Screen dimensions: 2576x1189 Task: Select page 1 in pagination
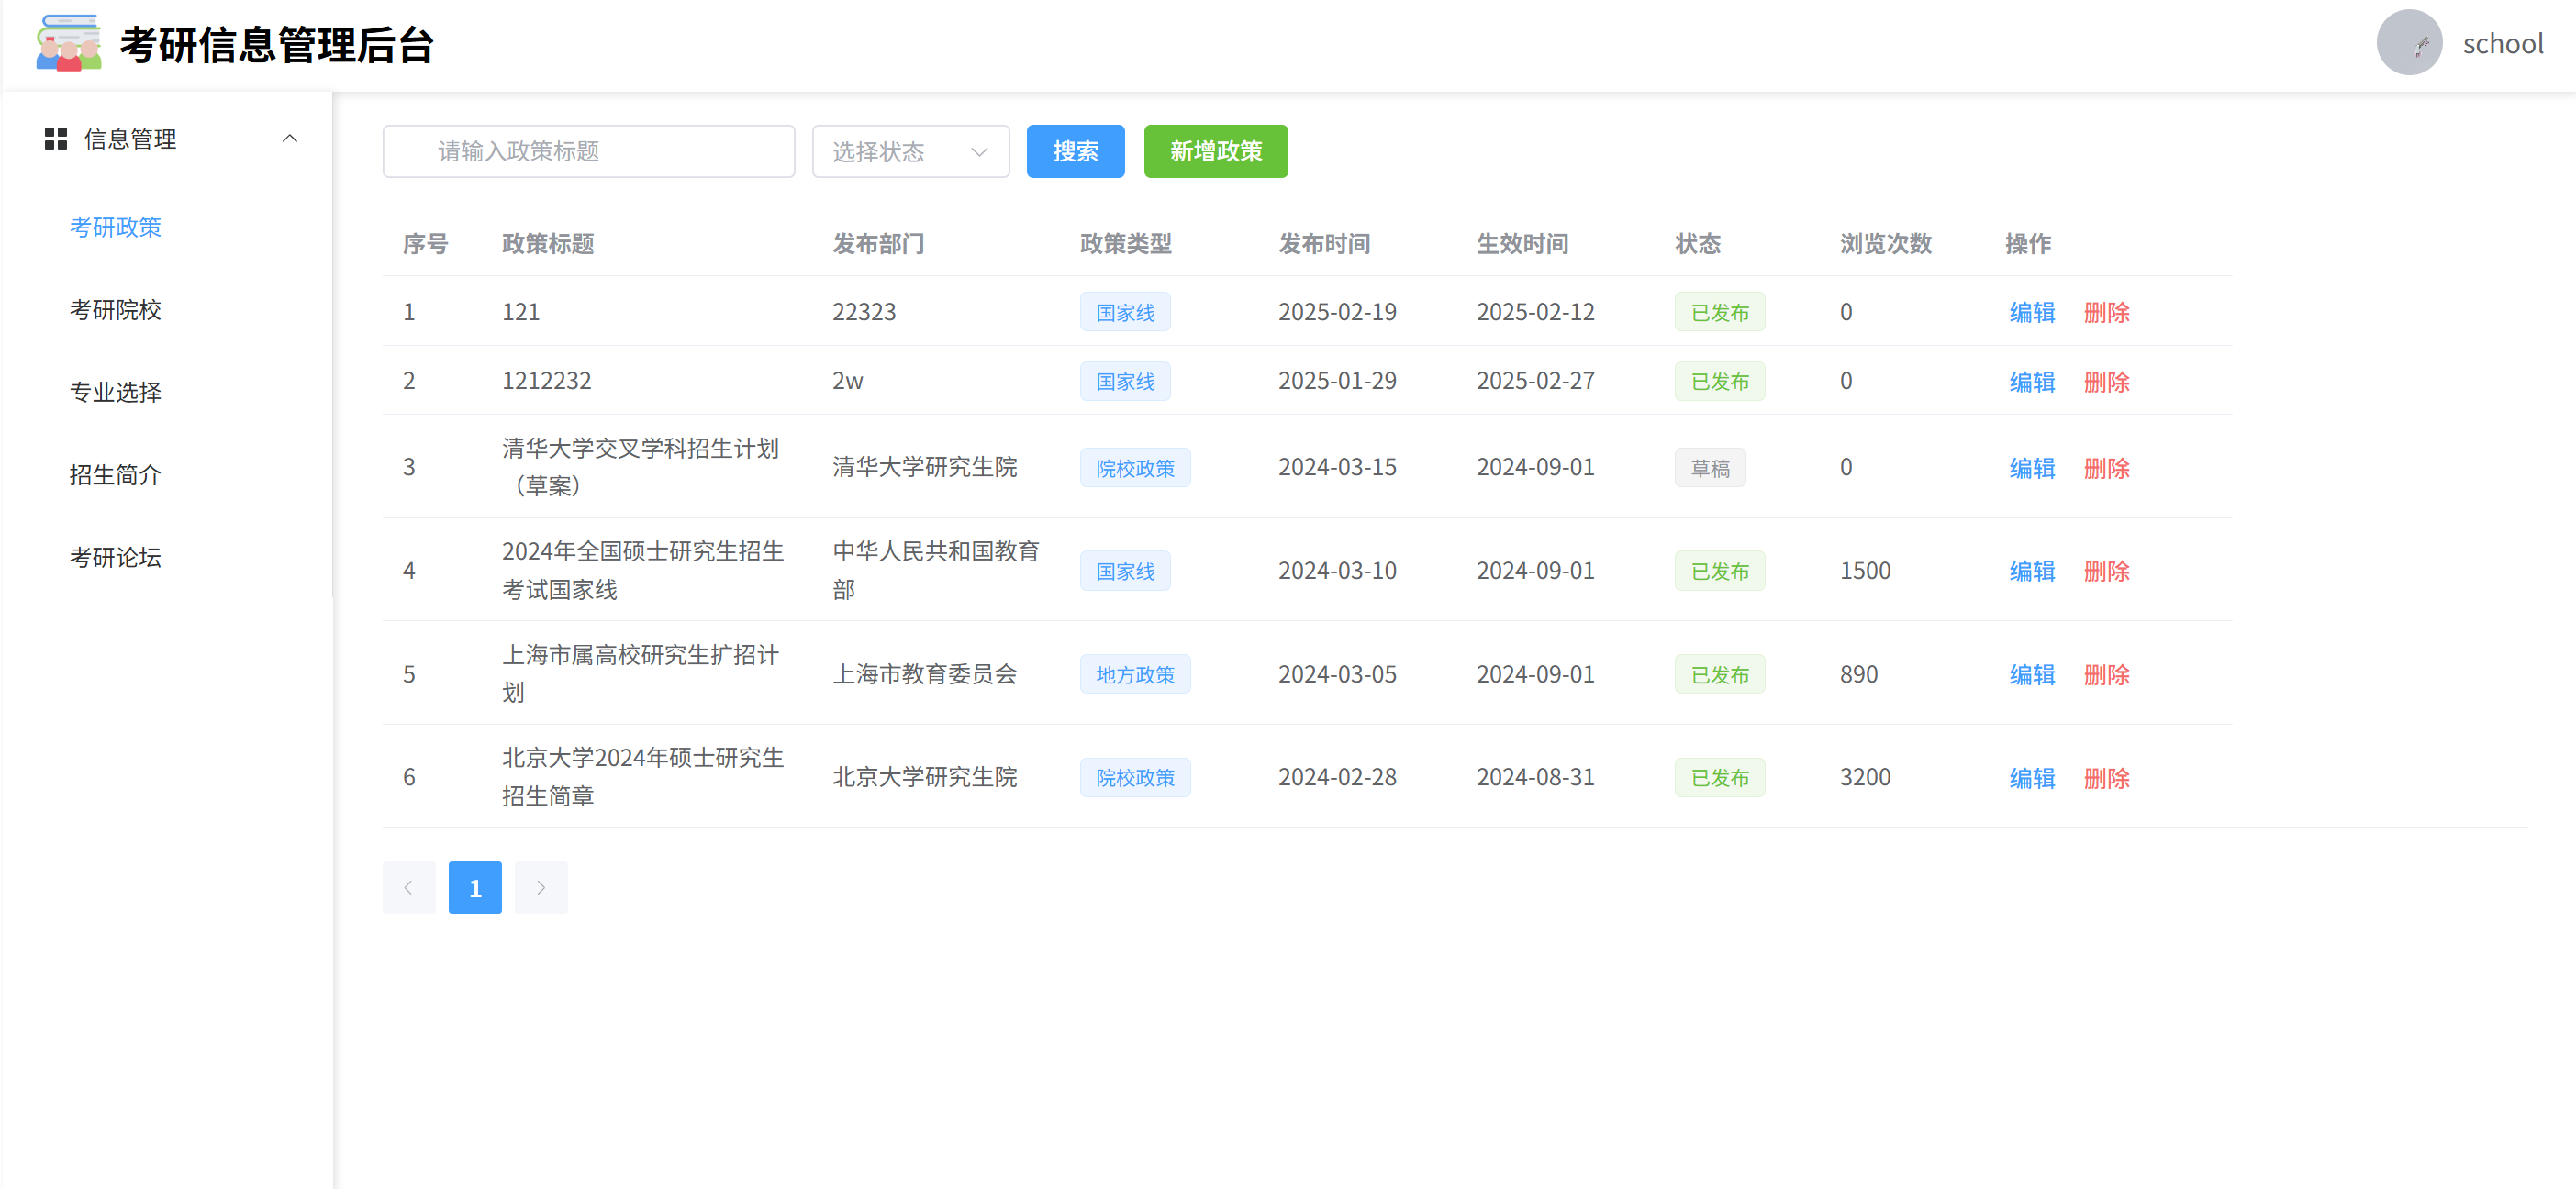point(475,888)
